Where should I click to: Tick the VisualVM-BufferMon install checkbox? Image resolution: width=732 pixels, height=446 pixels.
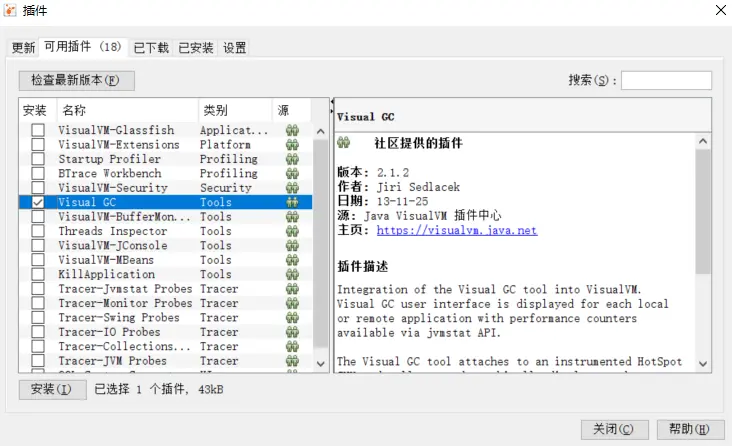coord(38,217)
